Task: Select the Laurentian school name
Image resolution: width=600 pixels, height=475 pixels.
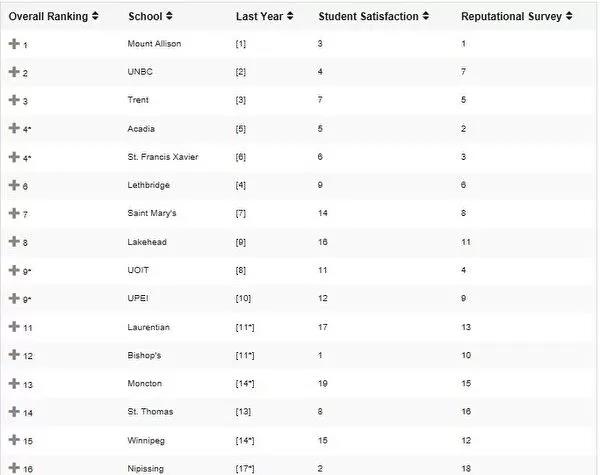Action: [x=148, y=327]
